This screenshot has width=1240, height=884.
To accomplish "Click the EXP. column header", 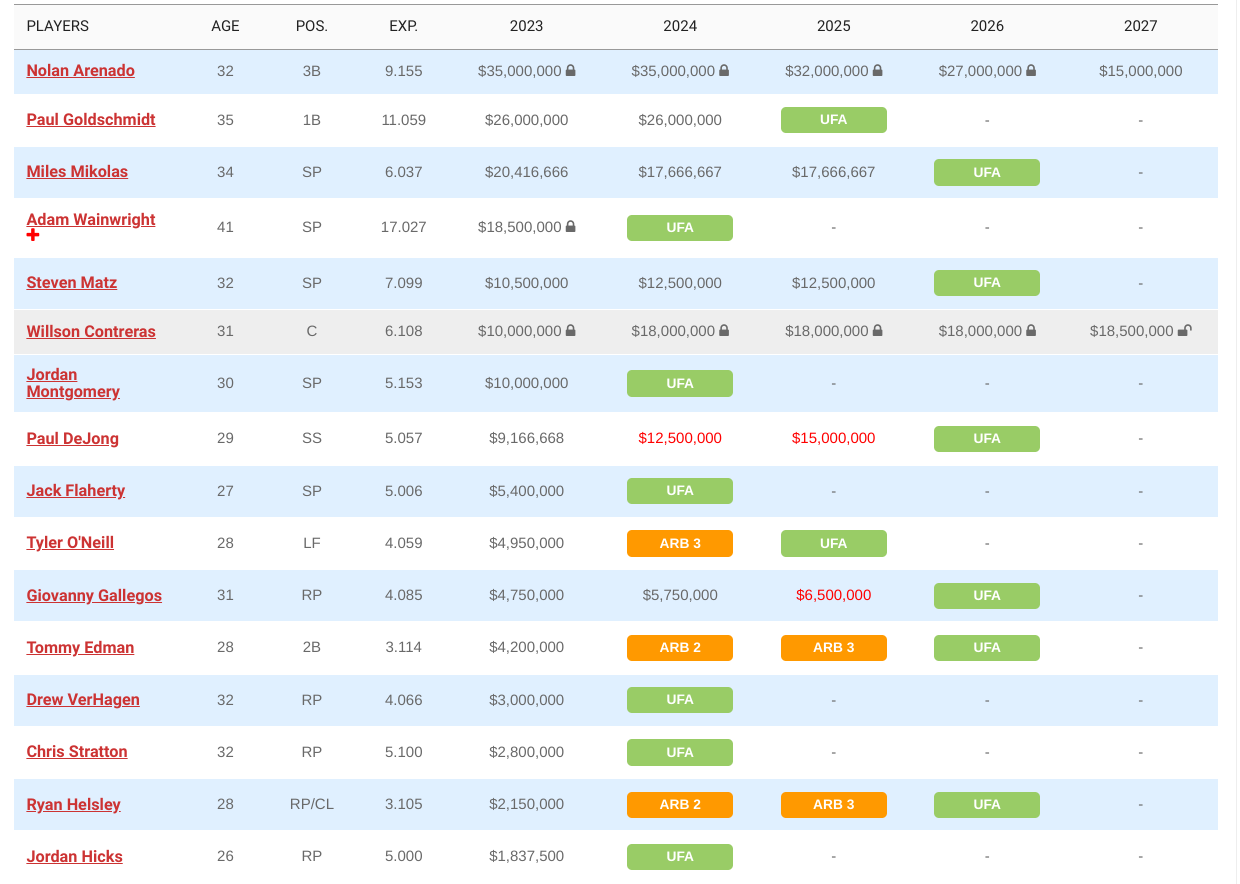I will (404, 26).
